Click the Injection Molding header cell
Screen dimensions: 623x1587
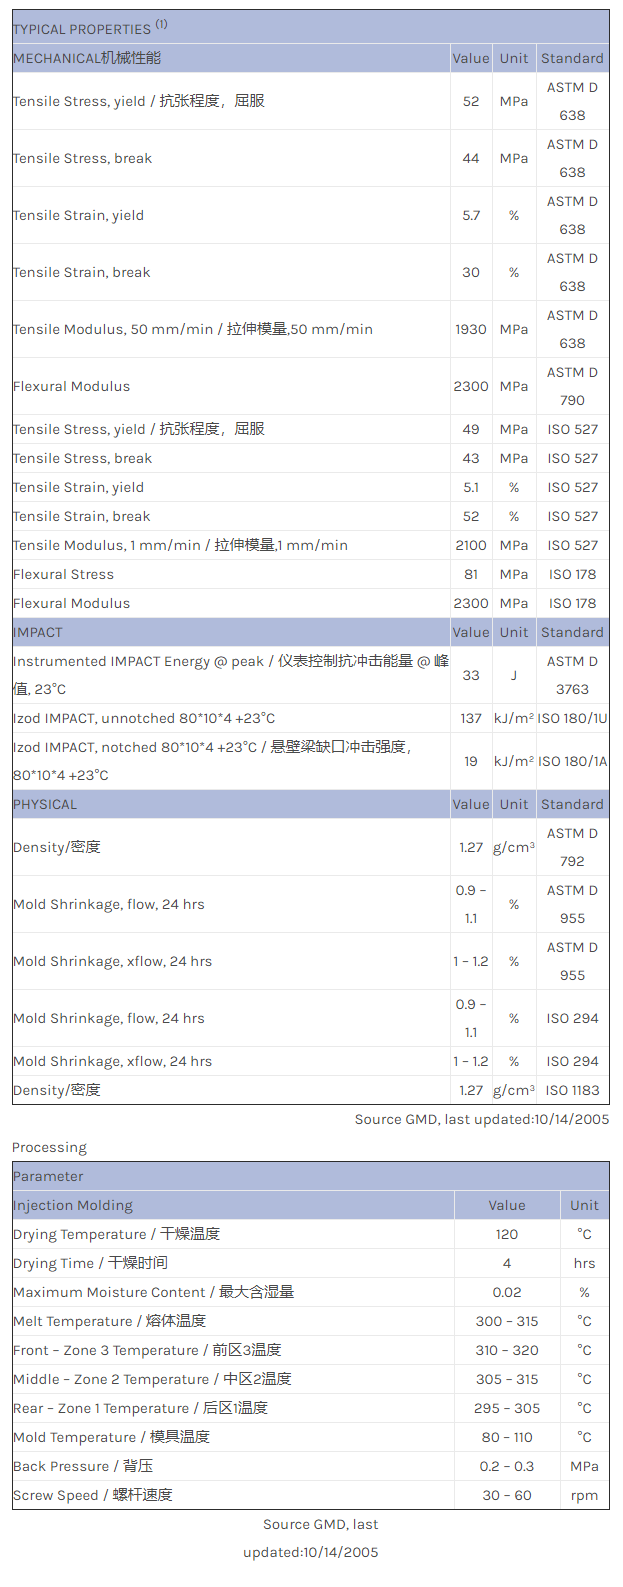pyautogui.click(x=73, y=1205)
